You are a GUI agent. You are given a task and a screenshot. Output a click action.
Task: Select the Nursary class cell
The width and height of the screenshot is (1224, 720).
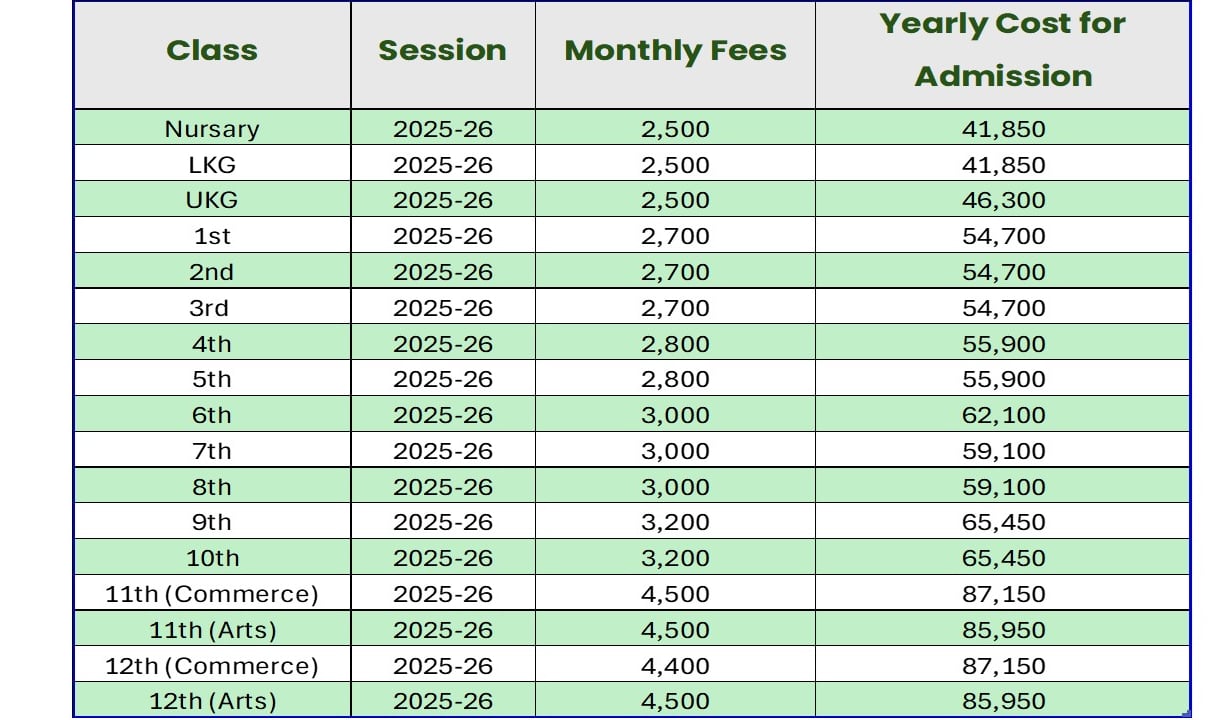point(212,129)
